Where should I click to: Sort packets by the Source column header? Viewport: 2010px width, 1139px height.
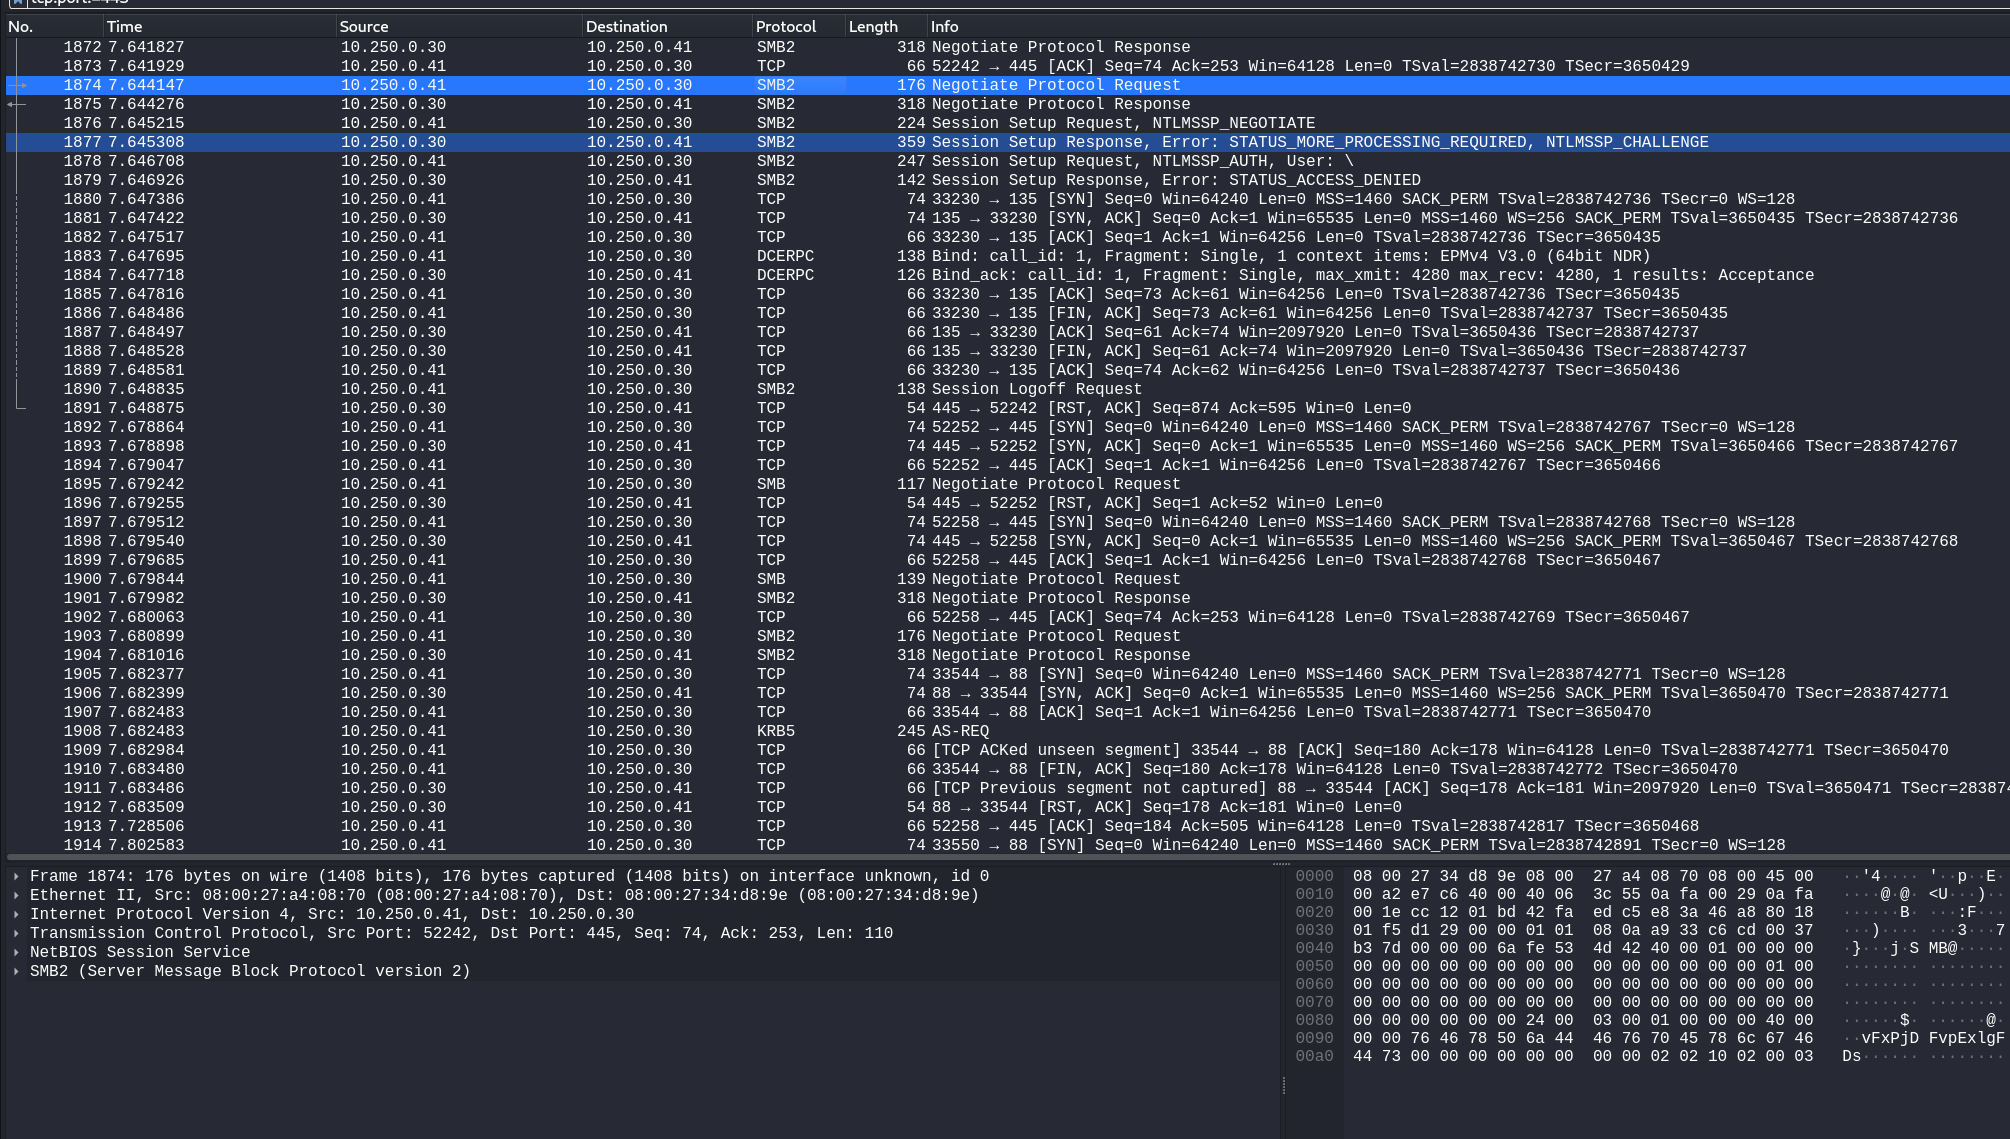click(458, 27)
